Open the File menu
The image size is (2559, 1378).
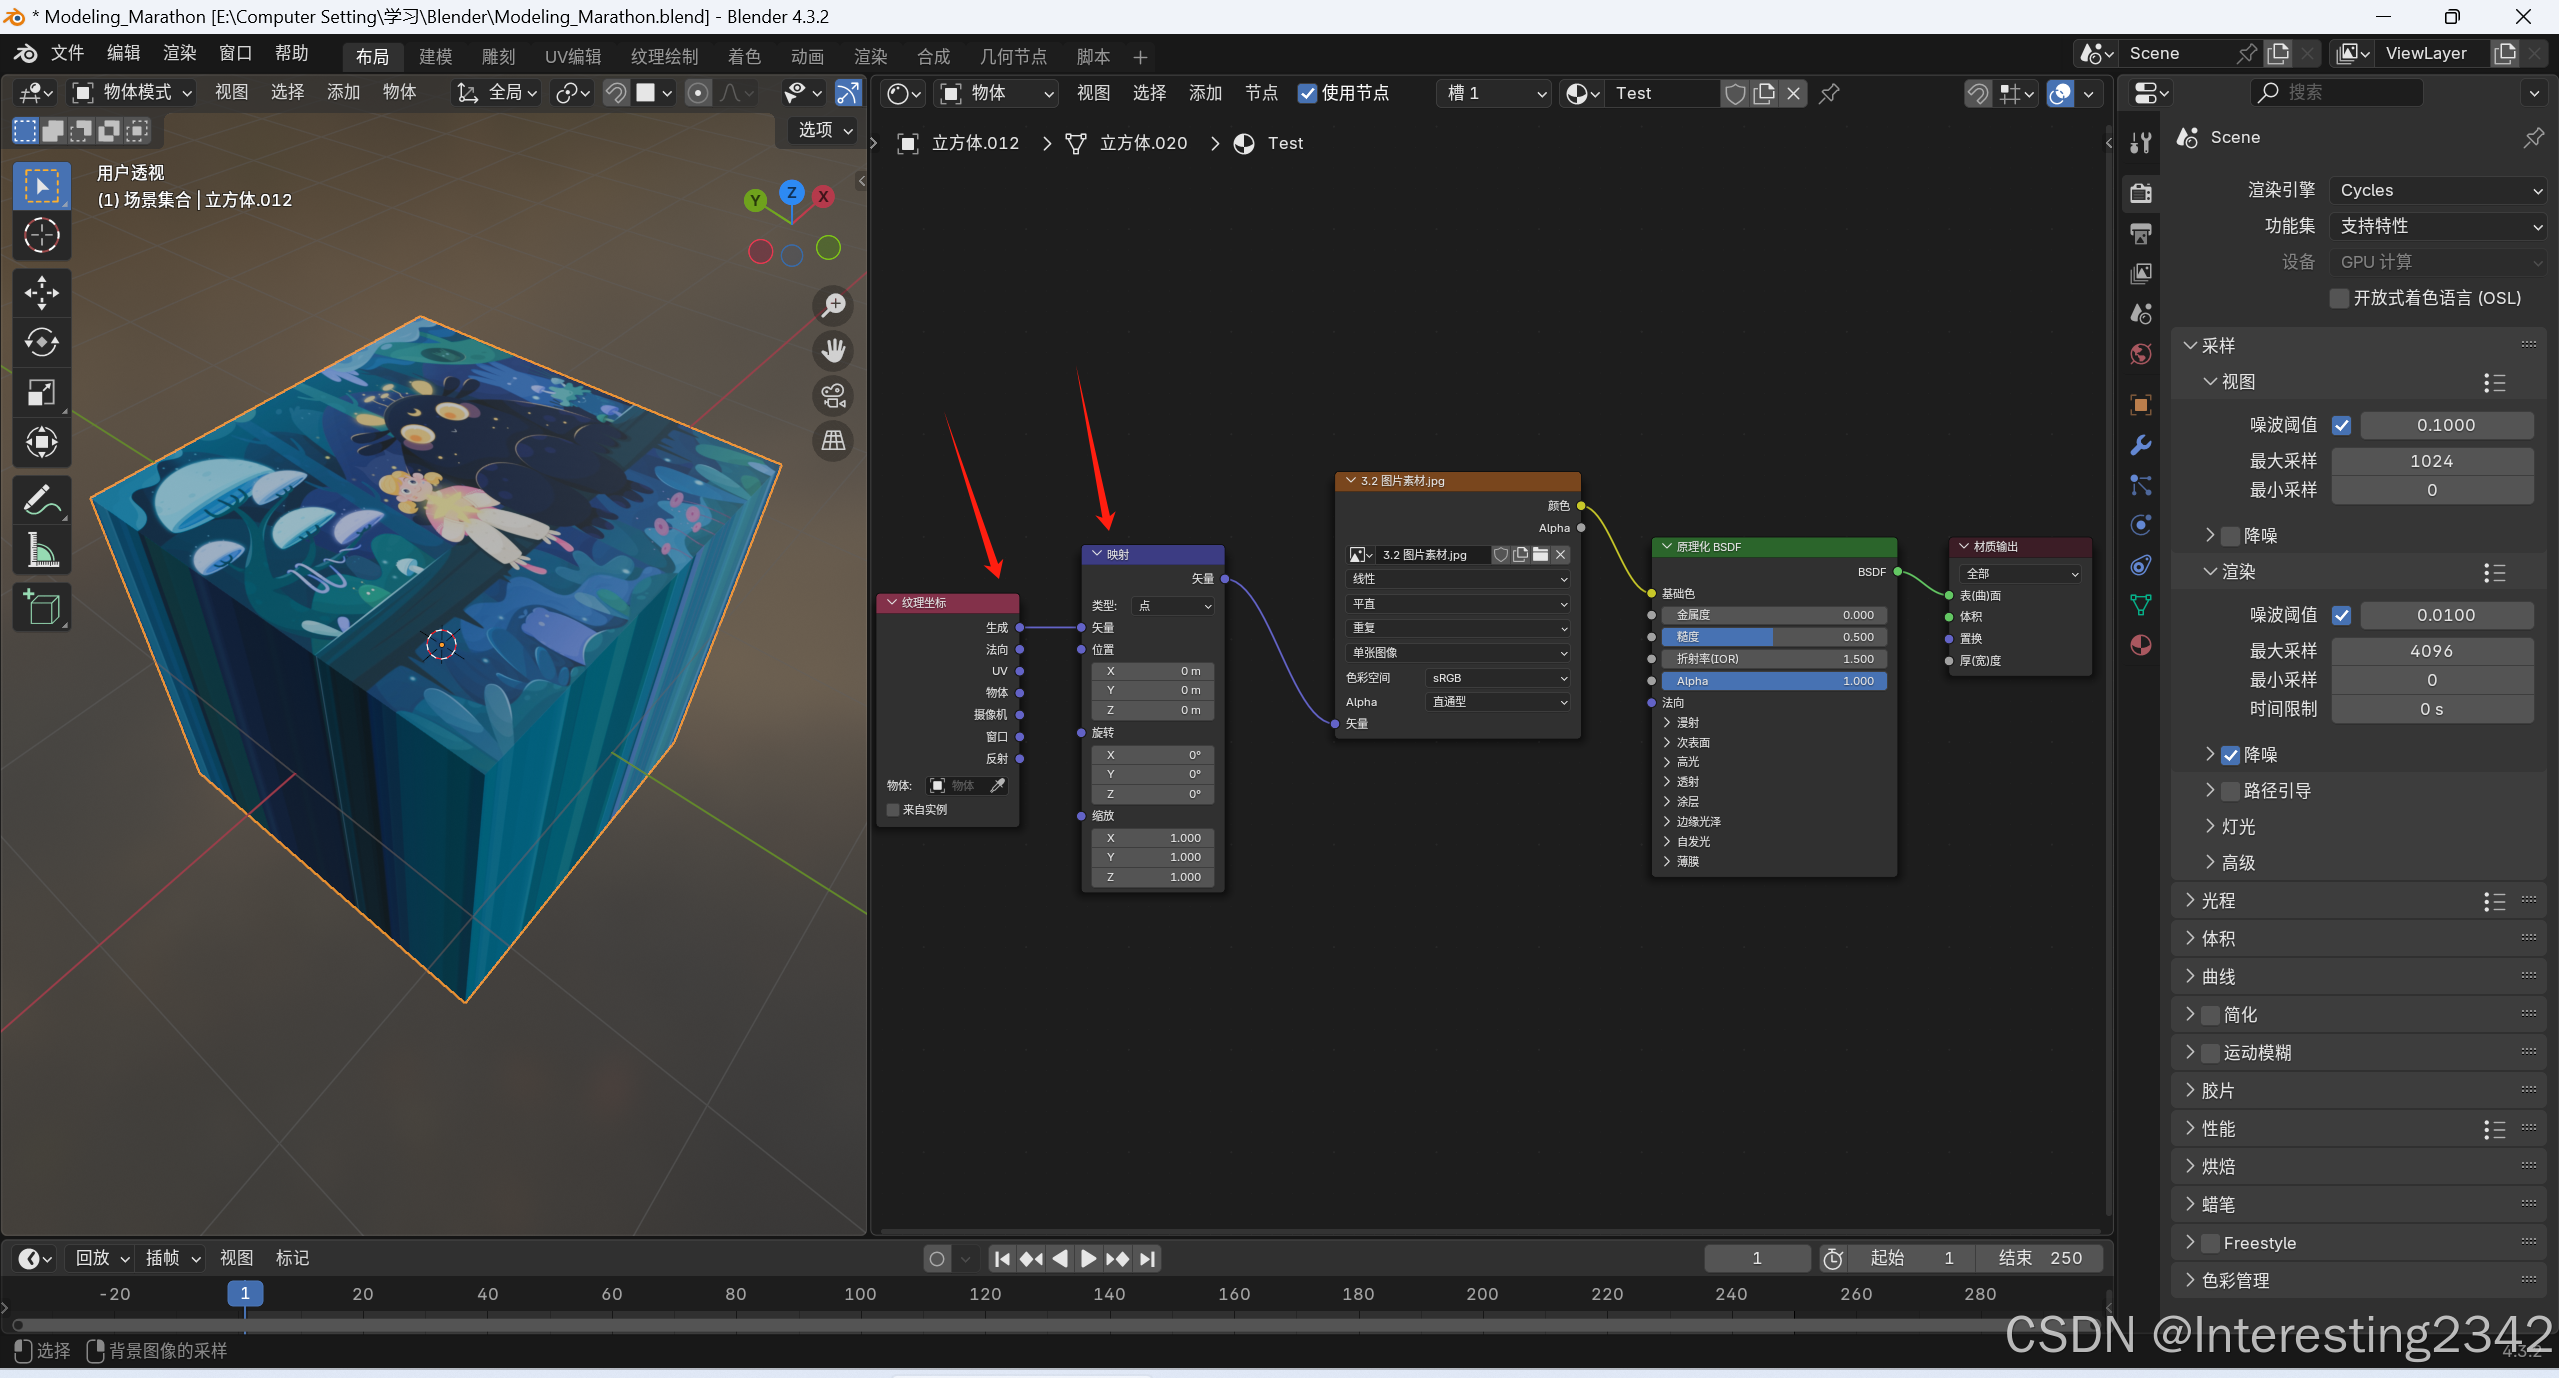pos(67,53)
